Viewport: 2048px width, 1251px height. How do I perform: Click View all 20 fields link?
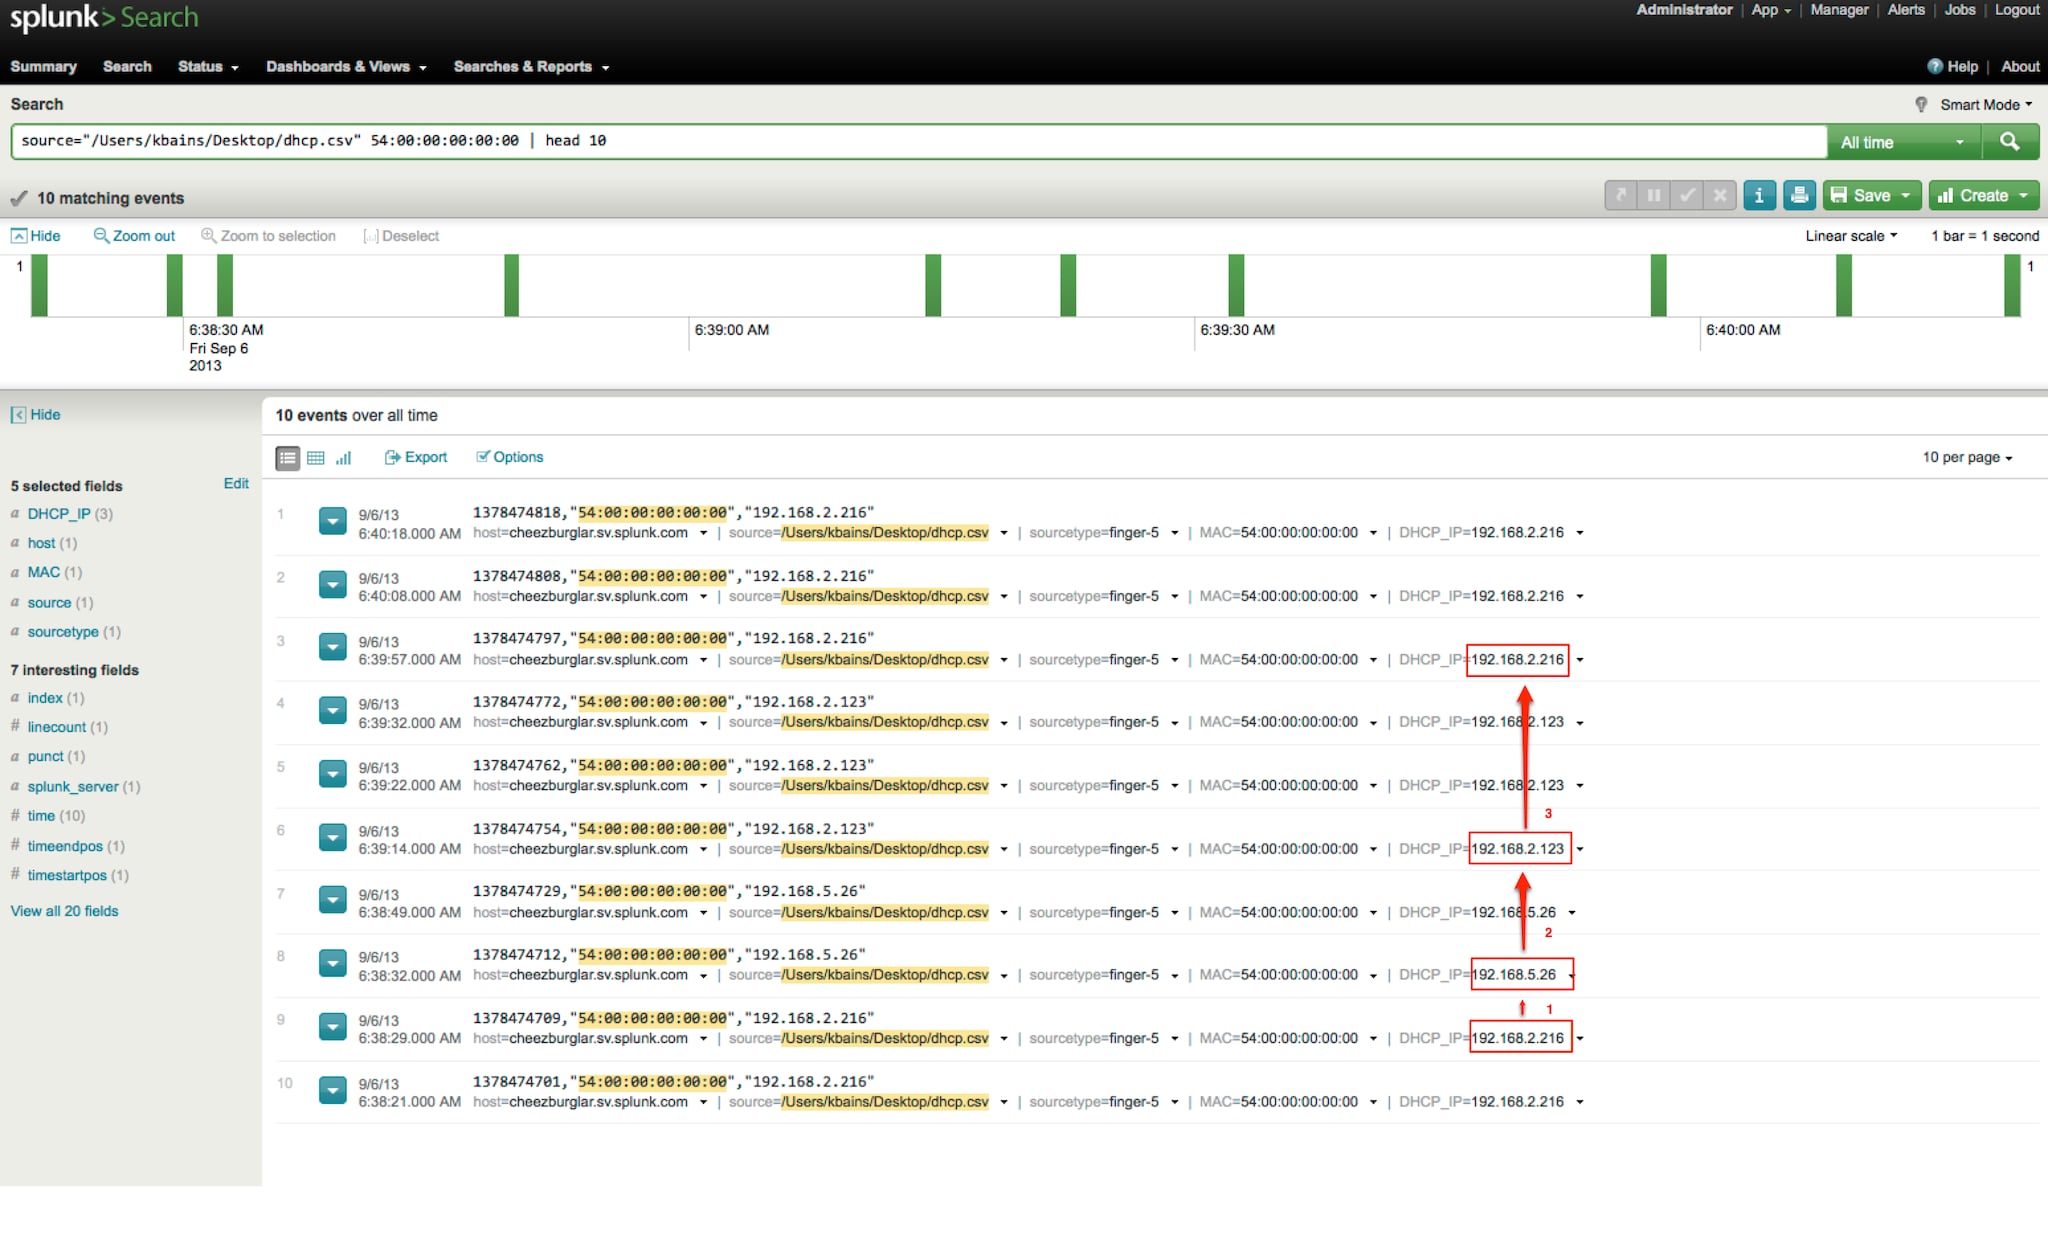coord(64,911)
